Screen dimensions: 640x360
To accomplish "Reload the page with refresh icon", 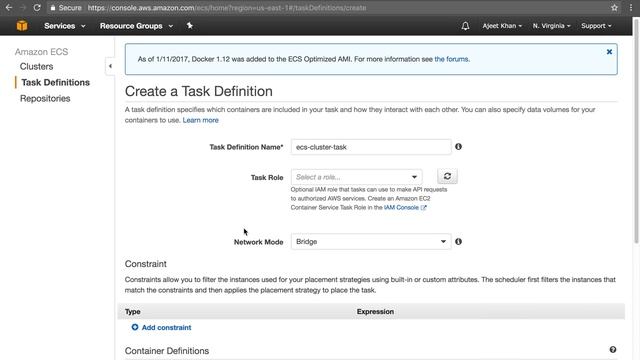I will [x=37, y=7].
